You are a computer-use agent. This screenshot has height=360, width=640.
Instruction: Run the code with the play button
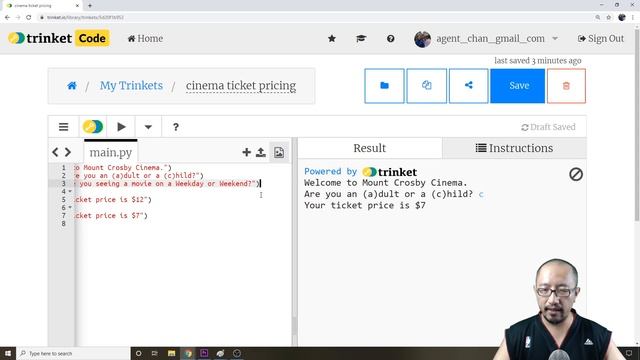121,127
